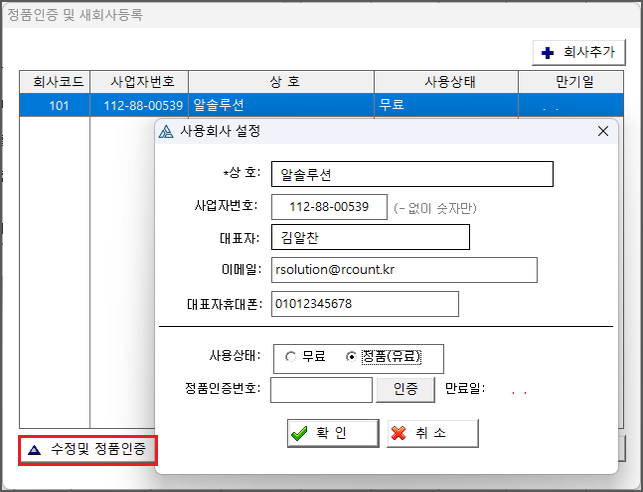
Task: Focus the 대표자휴대폰 input field
Action: 365,304
